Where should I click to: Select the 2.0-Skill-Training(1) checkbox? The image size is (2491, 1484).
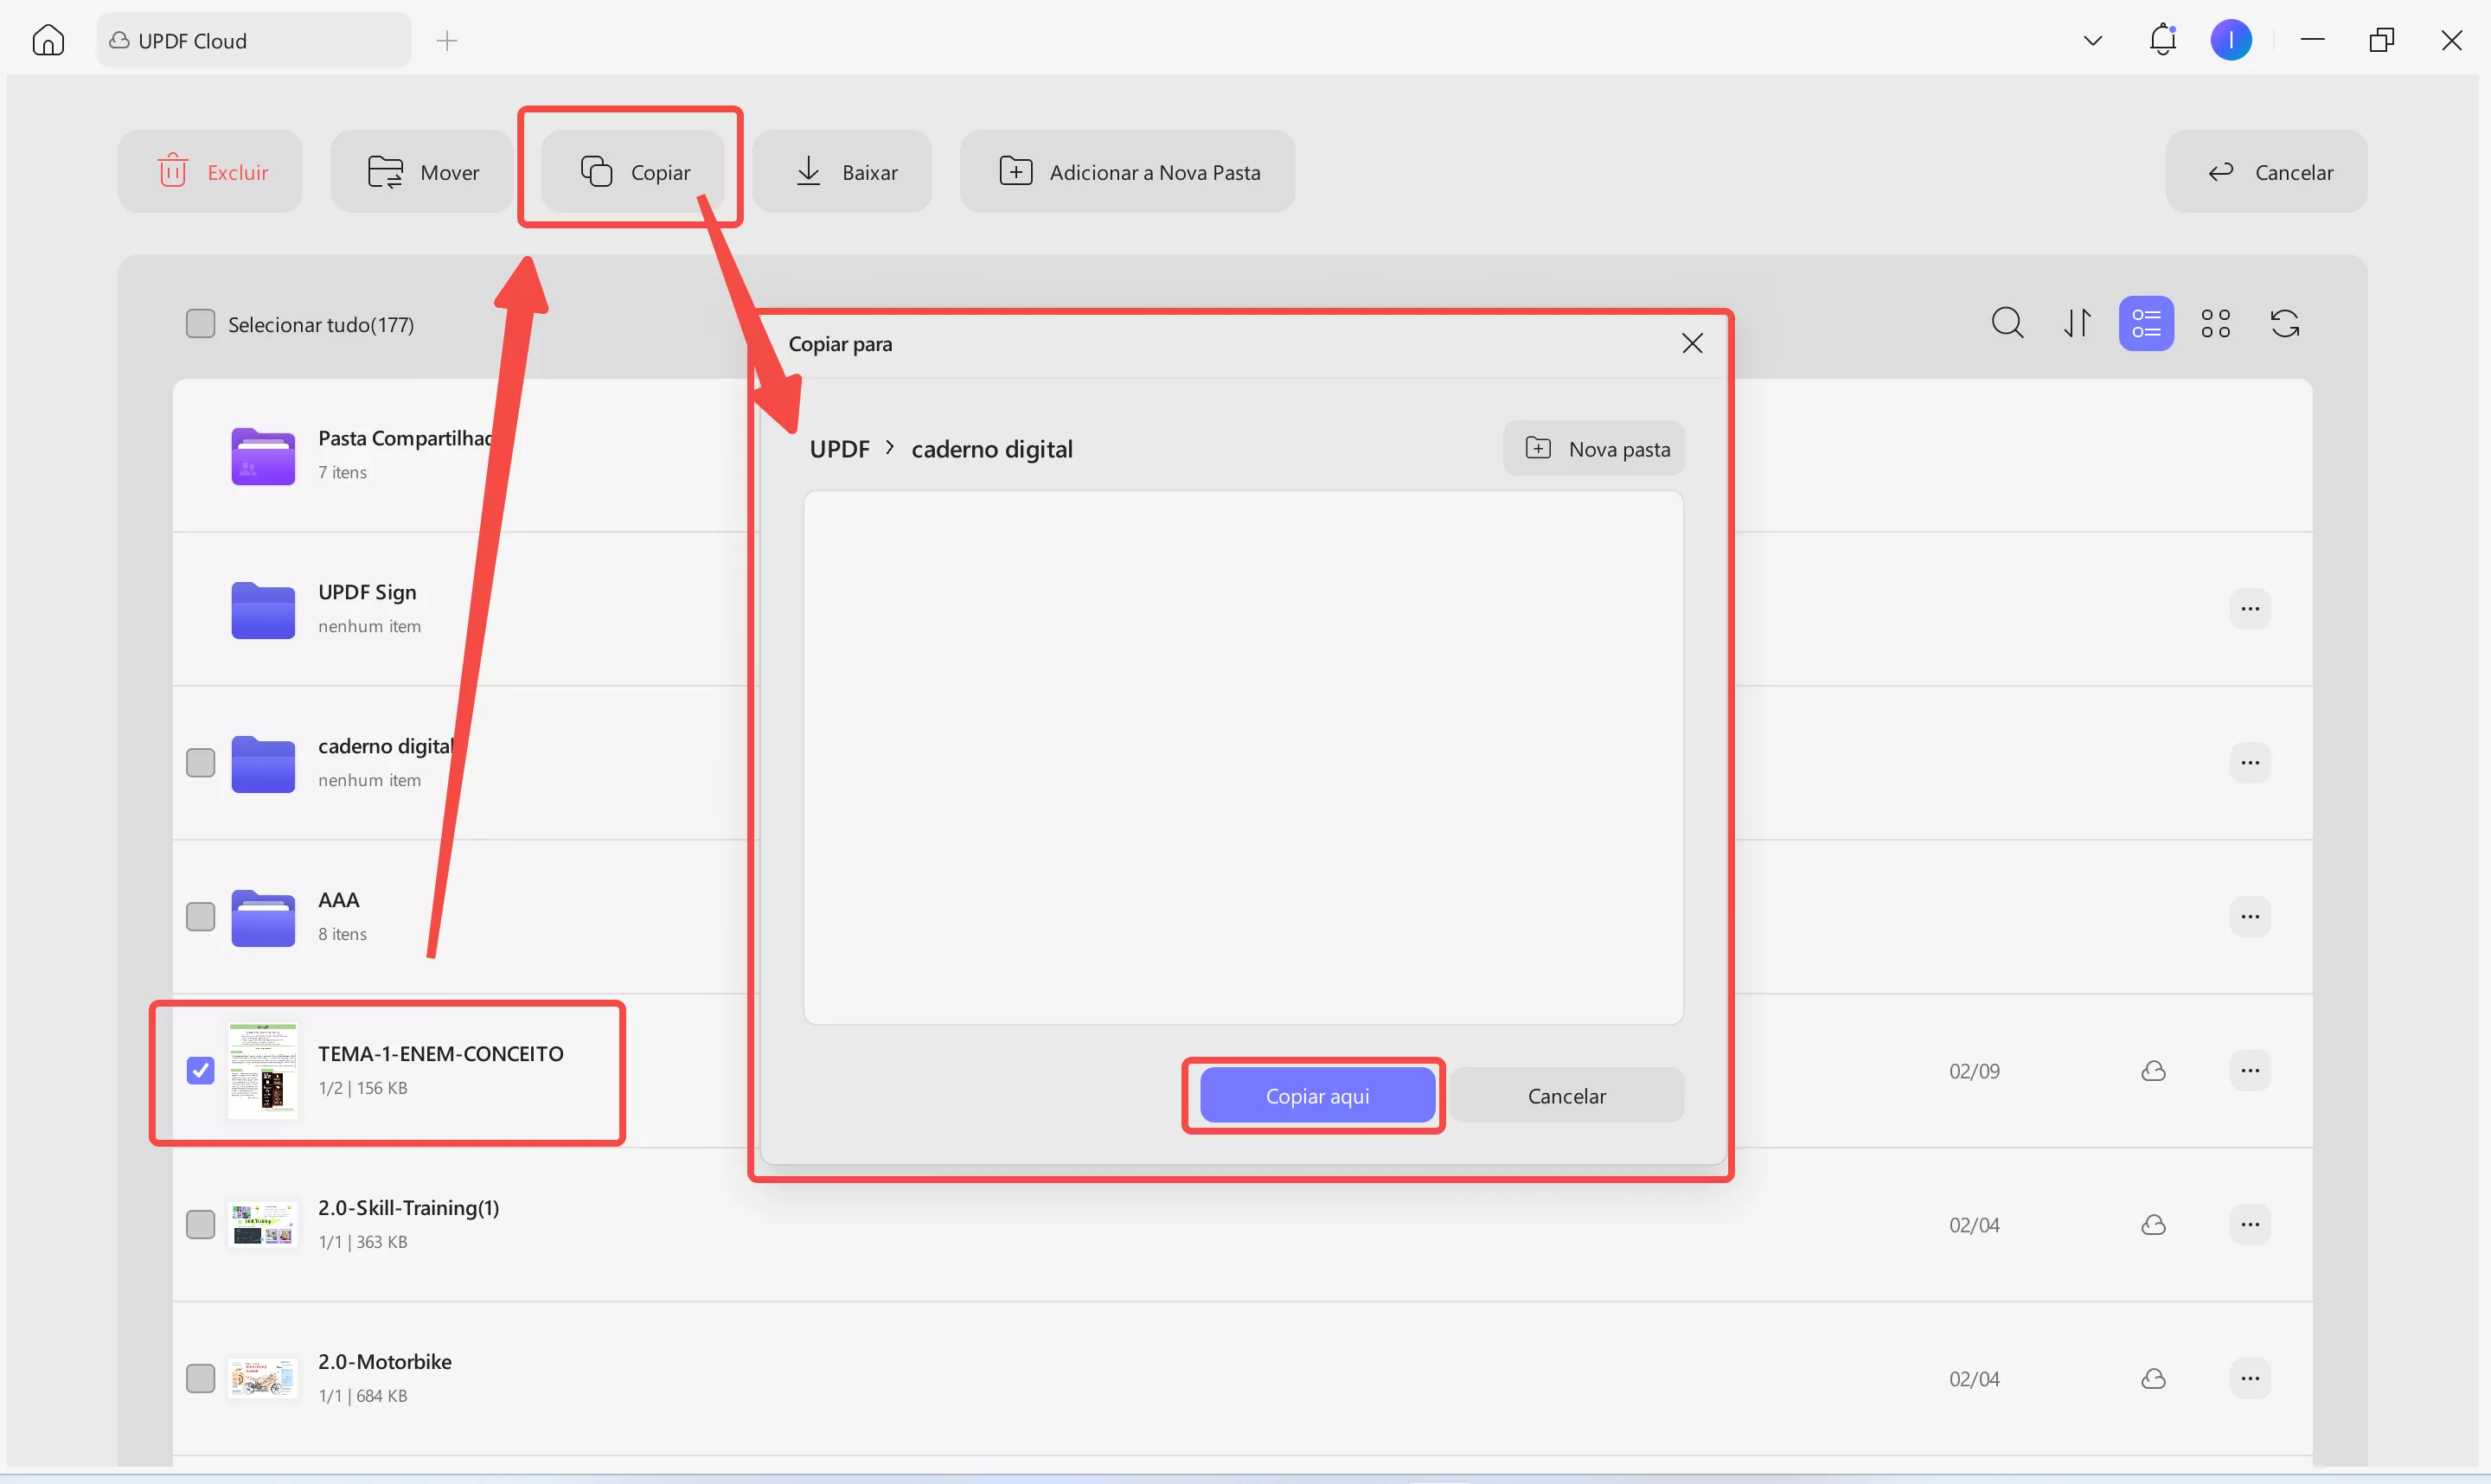pyautogui.click(x=201, y=1224)
